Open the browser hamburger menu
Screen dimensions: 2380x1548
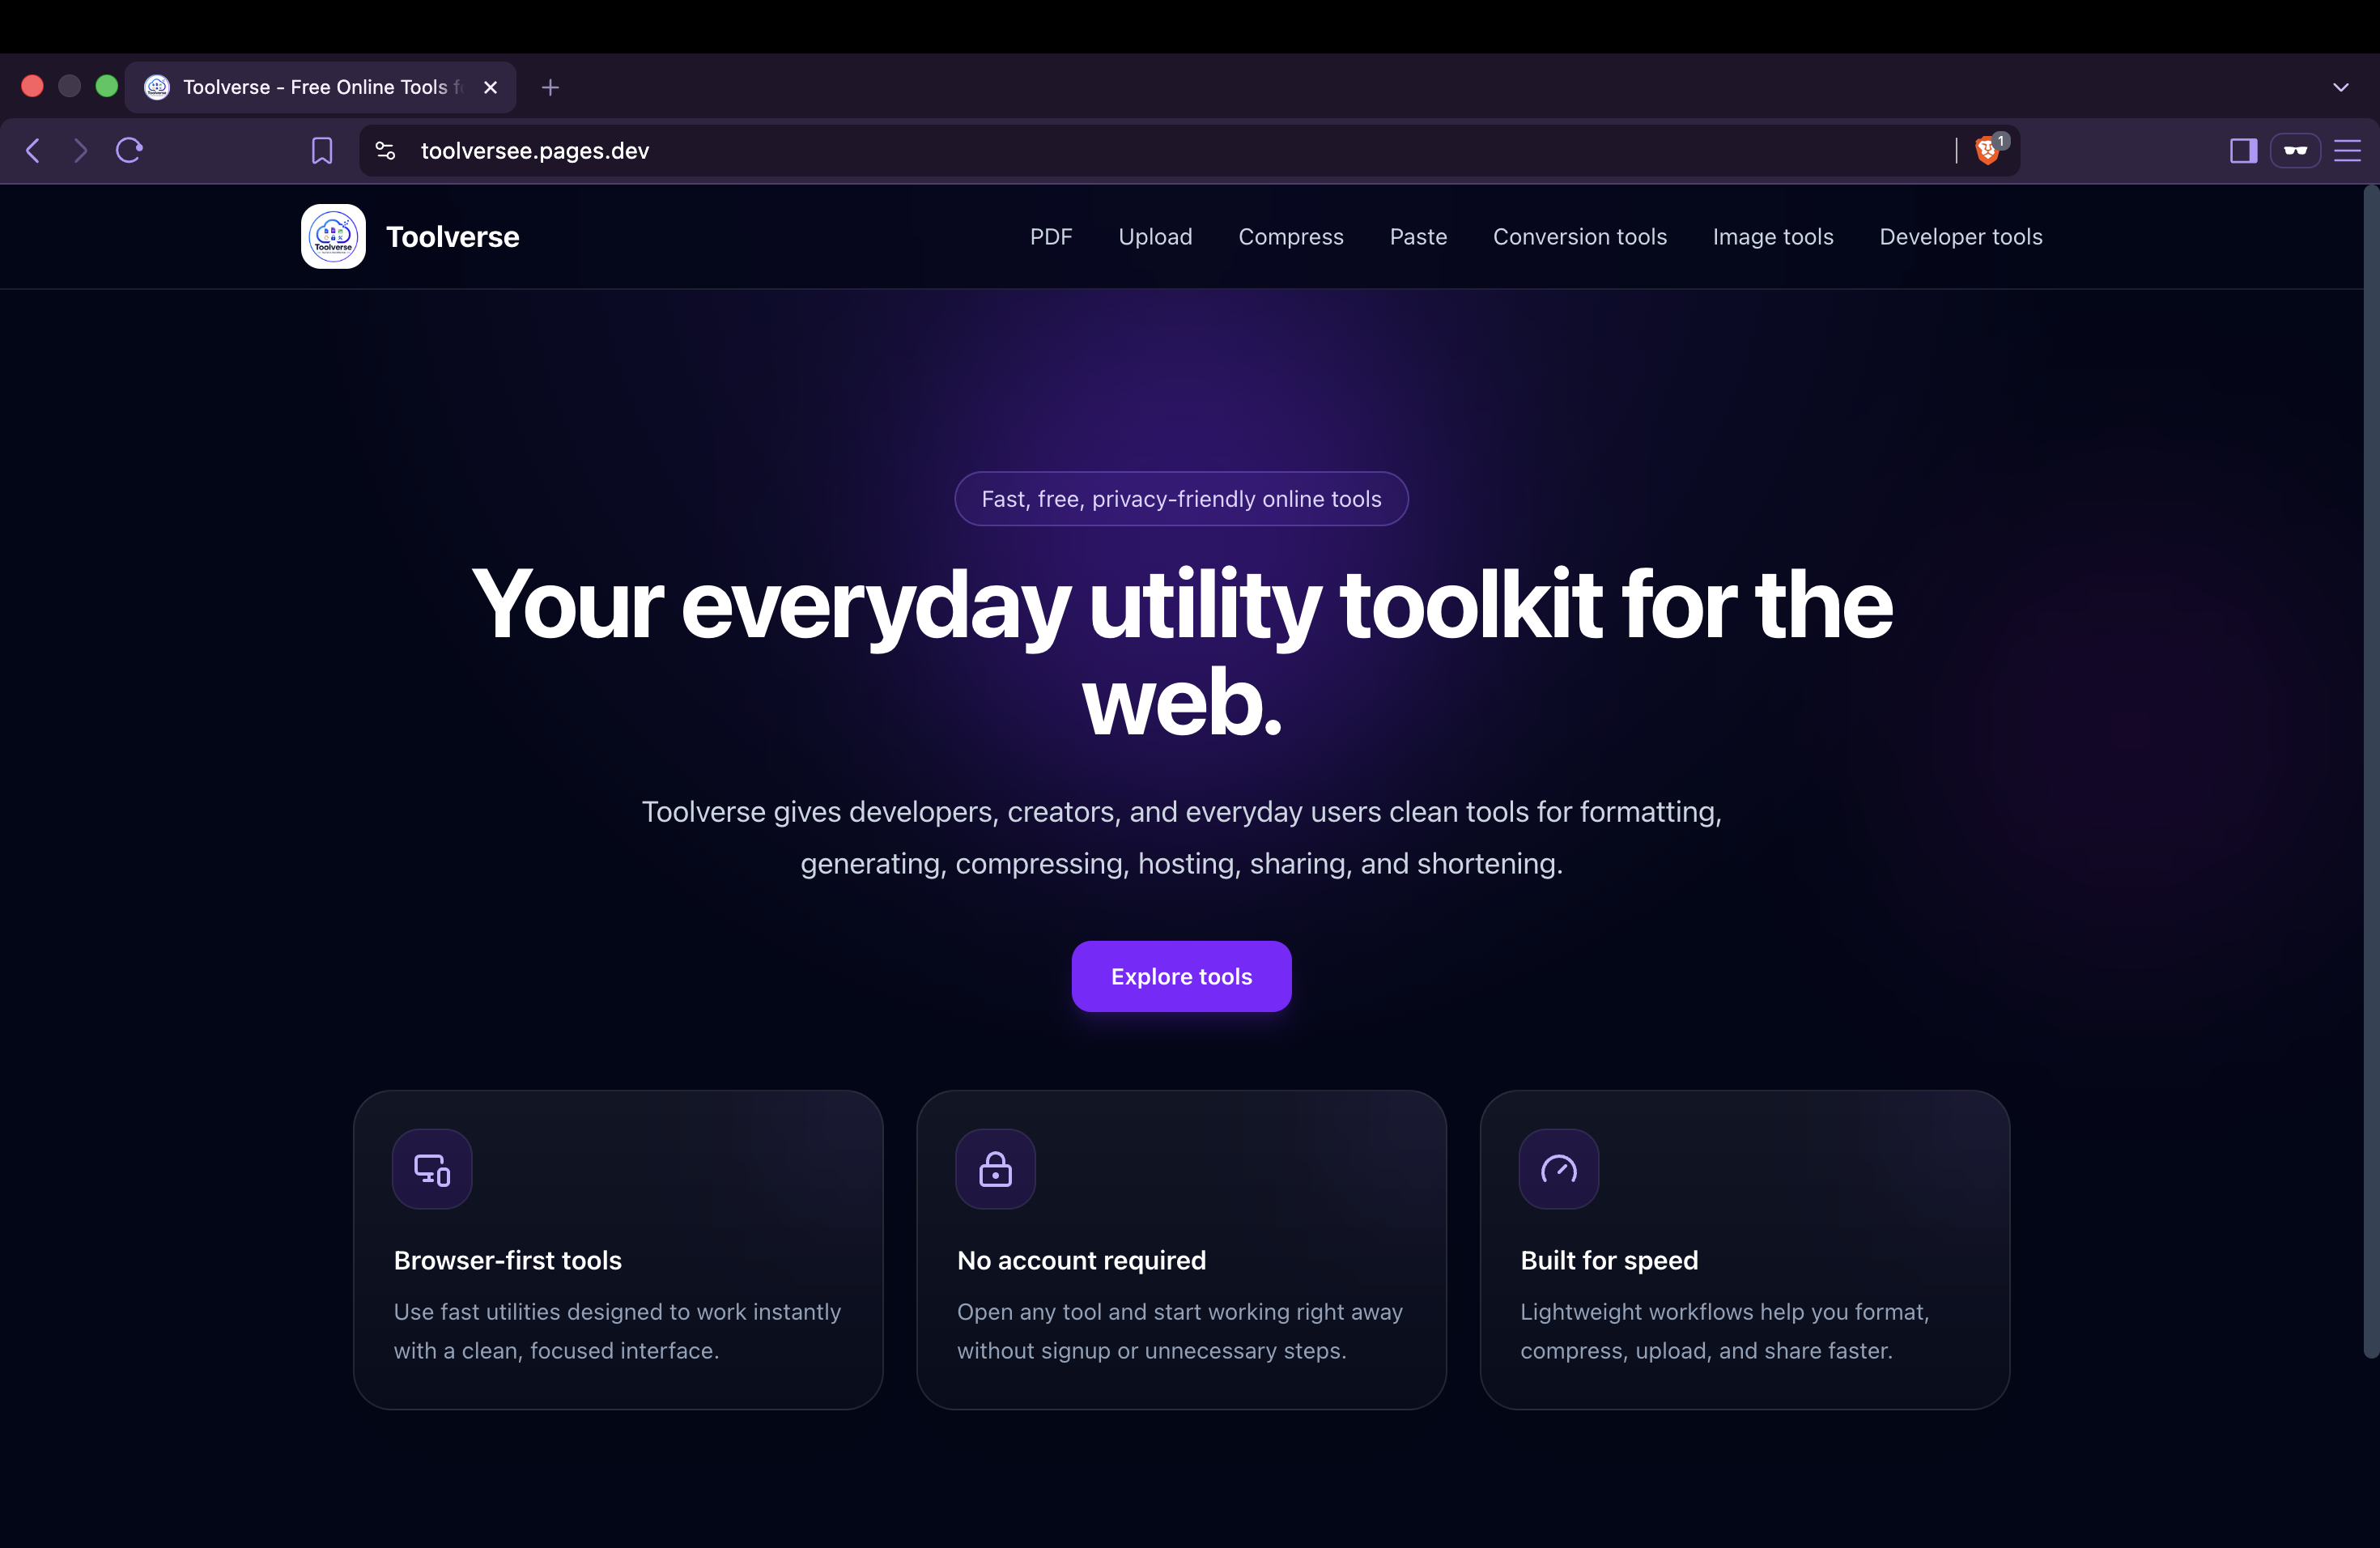2347,151
